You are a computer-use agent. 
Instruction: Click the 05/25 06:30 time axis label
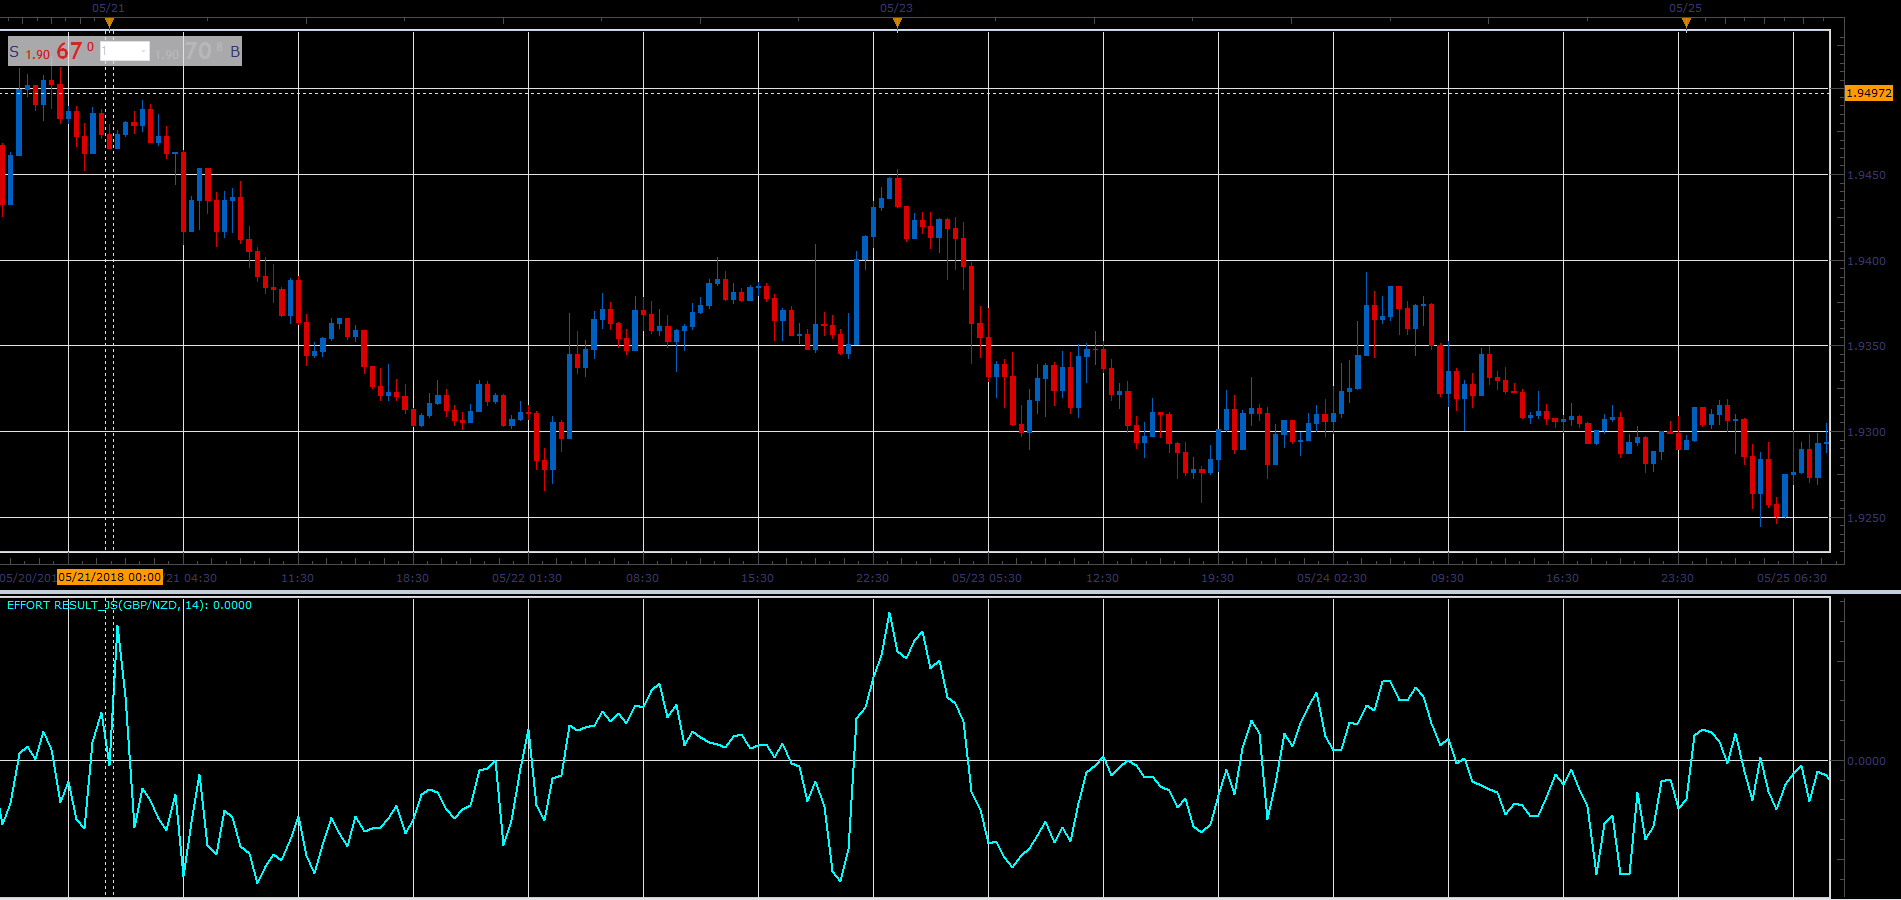point(1792,578)
